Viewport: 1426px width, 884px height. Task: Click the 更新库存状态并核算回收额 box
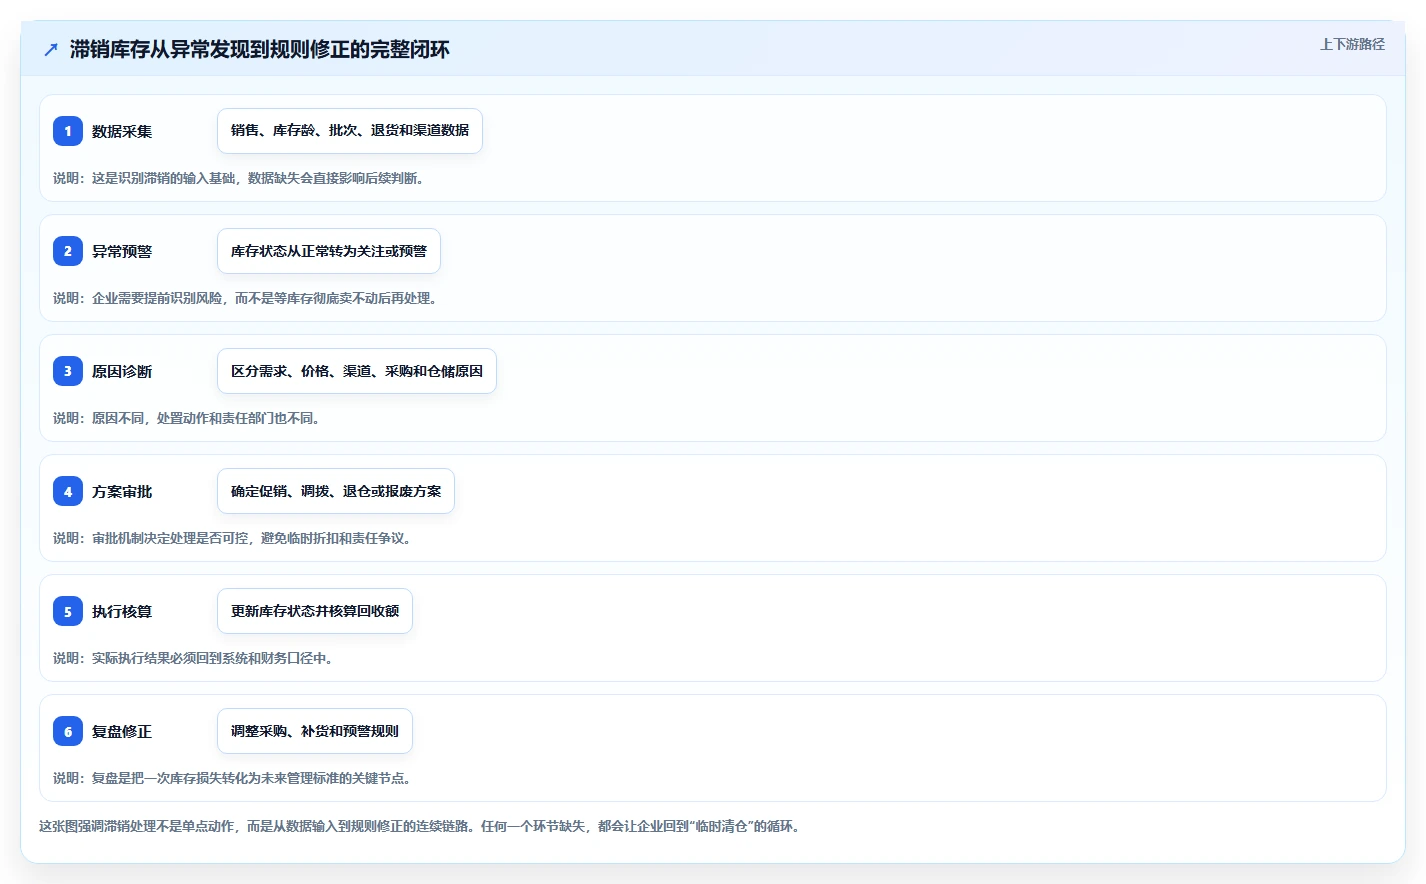(x=315, y=611)
